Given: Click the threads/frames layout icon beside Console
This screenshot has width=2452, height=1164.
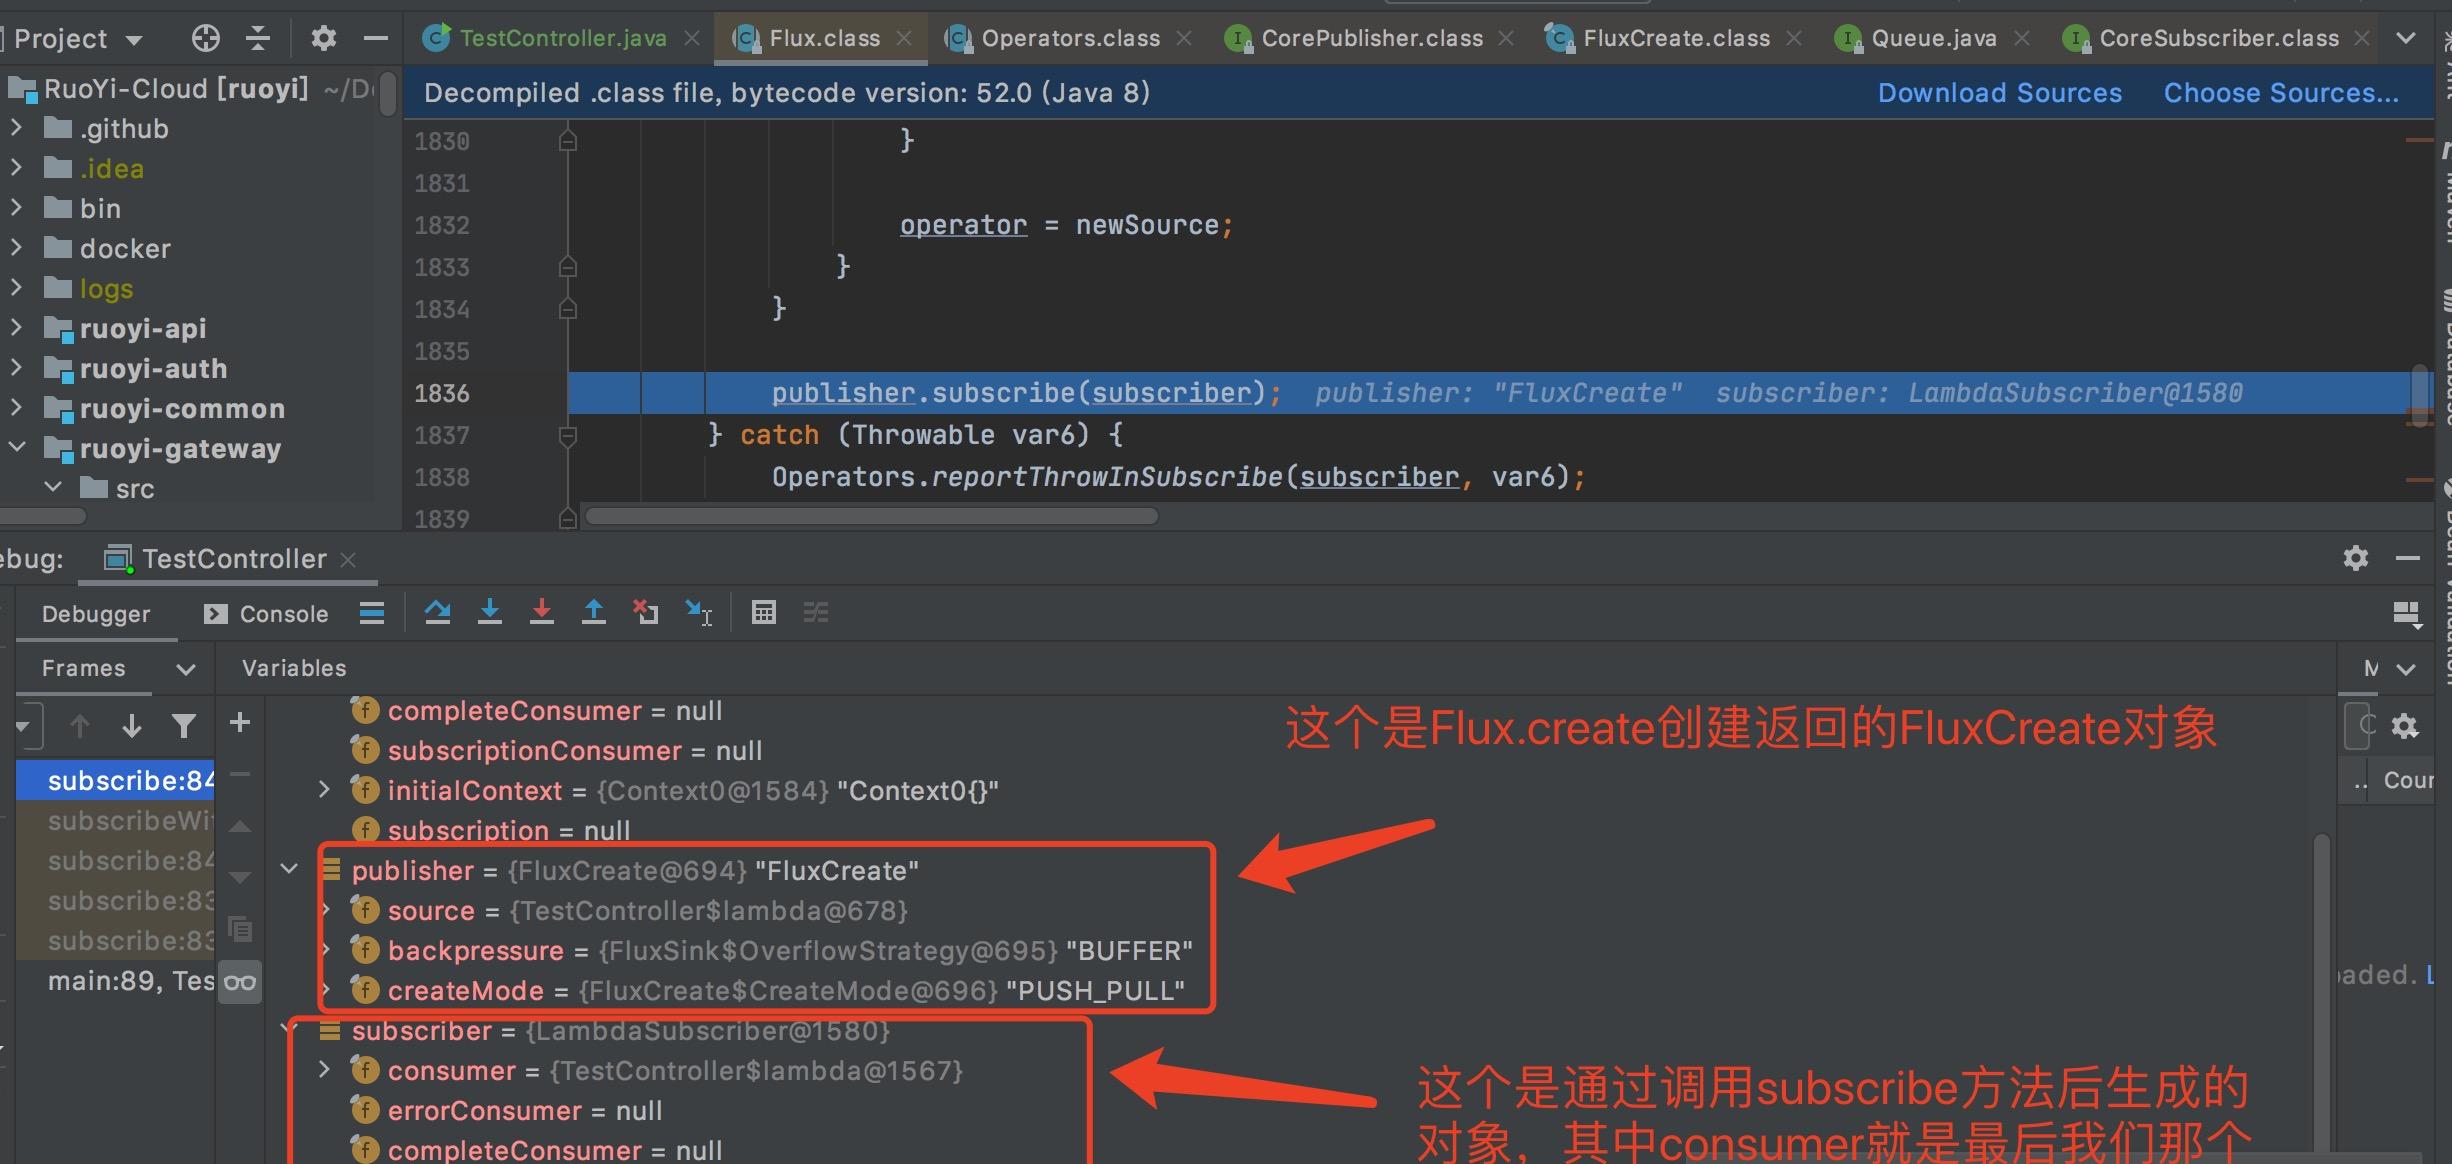Looking at the screenshot, I should [372, 613].
